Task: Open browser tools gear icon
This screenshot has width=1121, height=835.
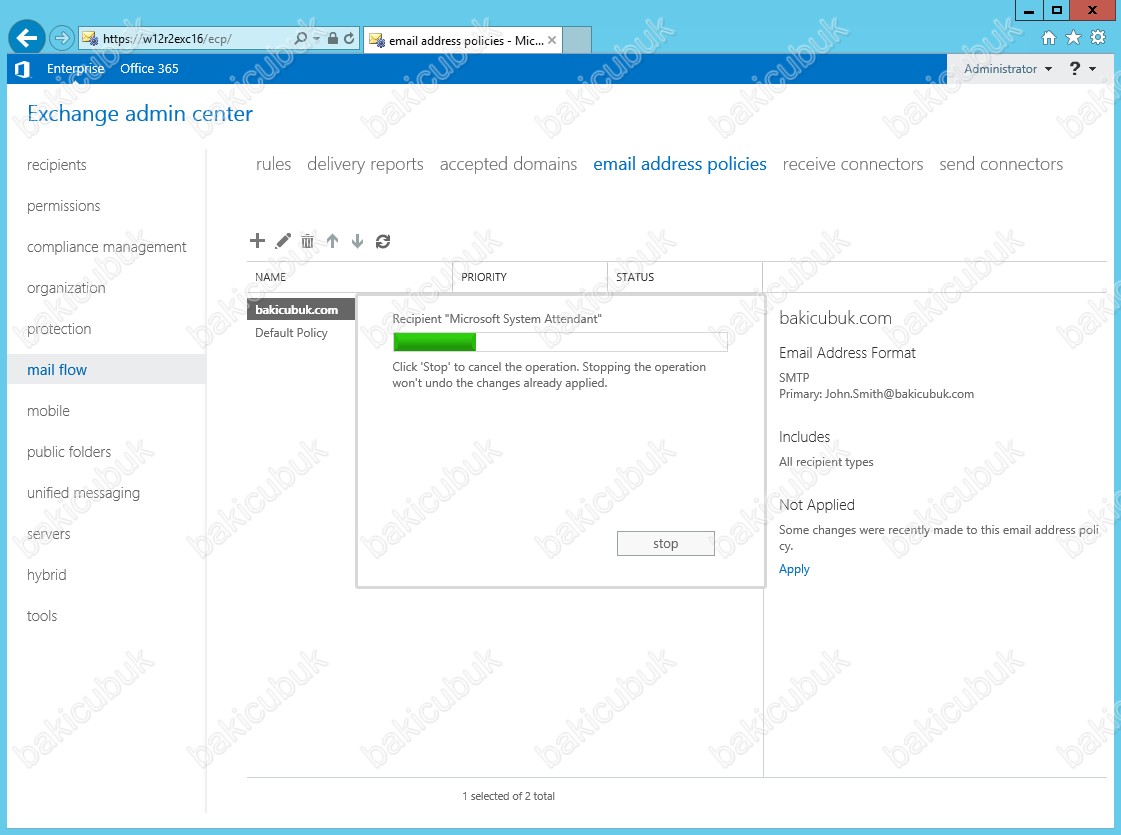Action: [1098, 38]
